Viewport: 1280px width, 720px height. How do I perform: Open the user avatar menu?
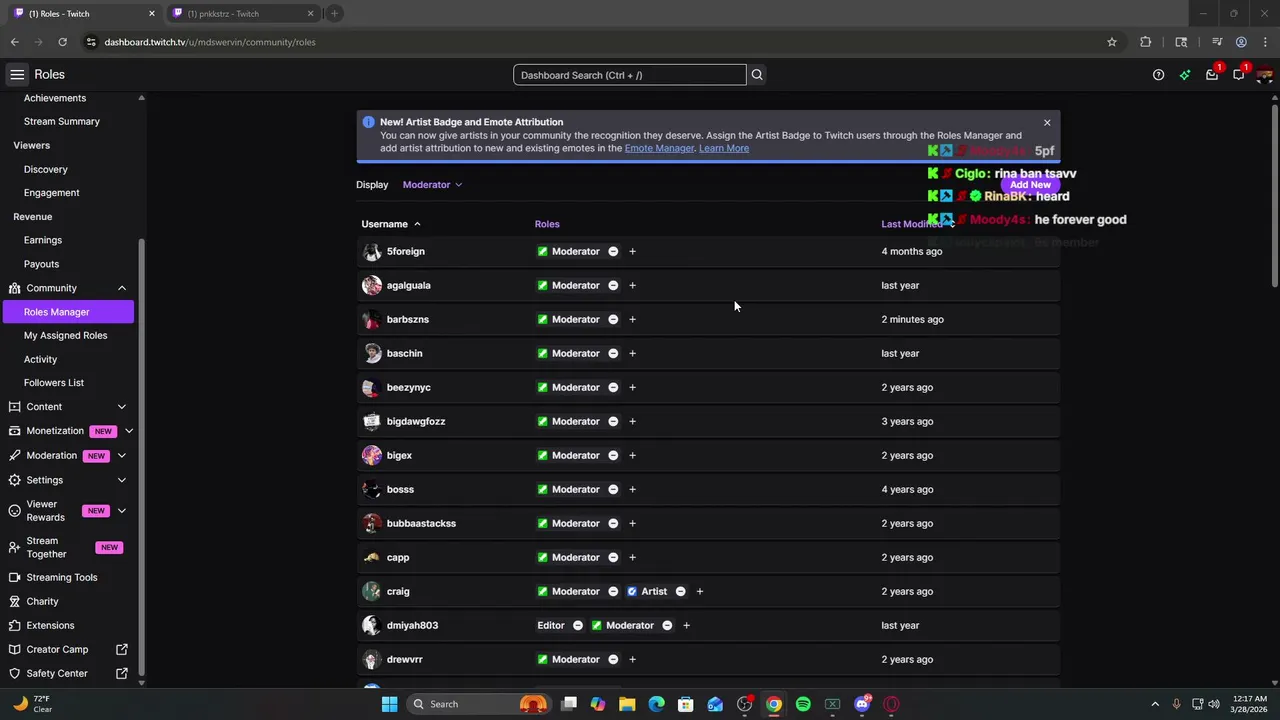click(1264, 75)
